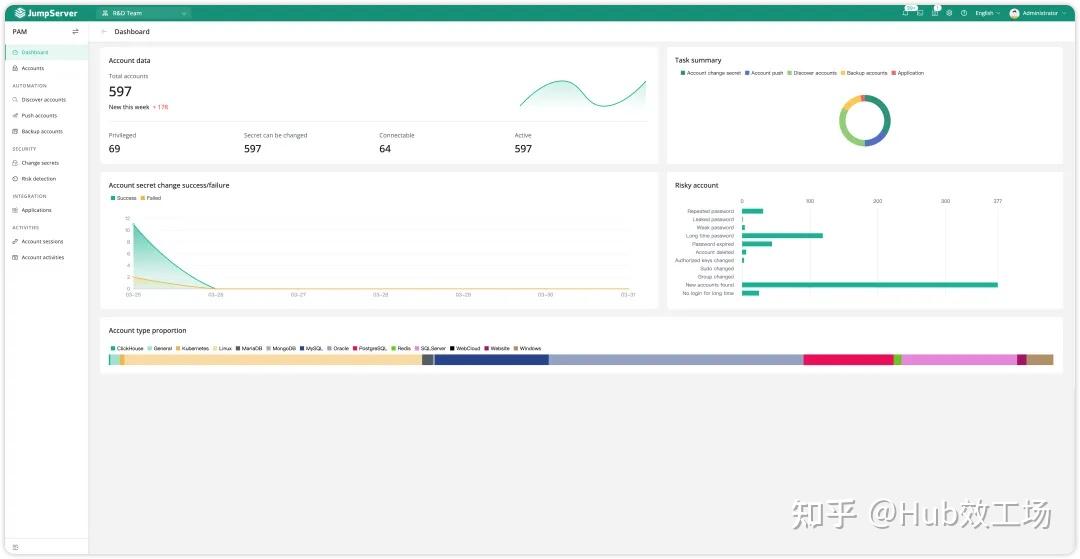Screen dimensions: 1080x559
Task: Open Accounts in the sidebar
Action: pyautogui.click(x=33, y=68)
